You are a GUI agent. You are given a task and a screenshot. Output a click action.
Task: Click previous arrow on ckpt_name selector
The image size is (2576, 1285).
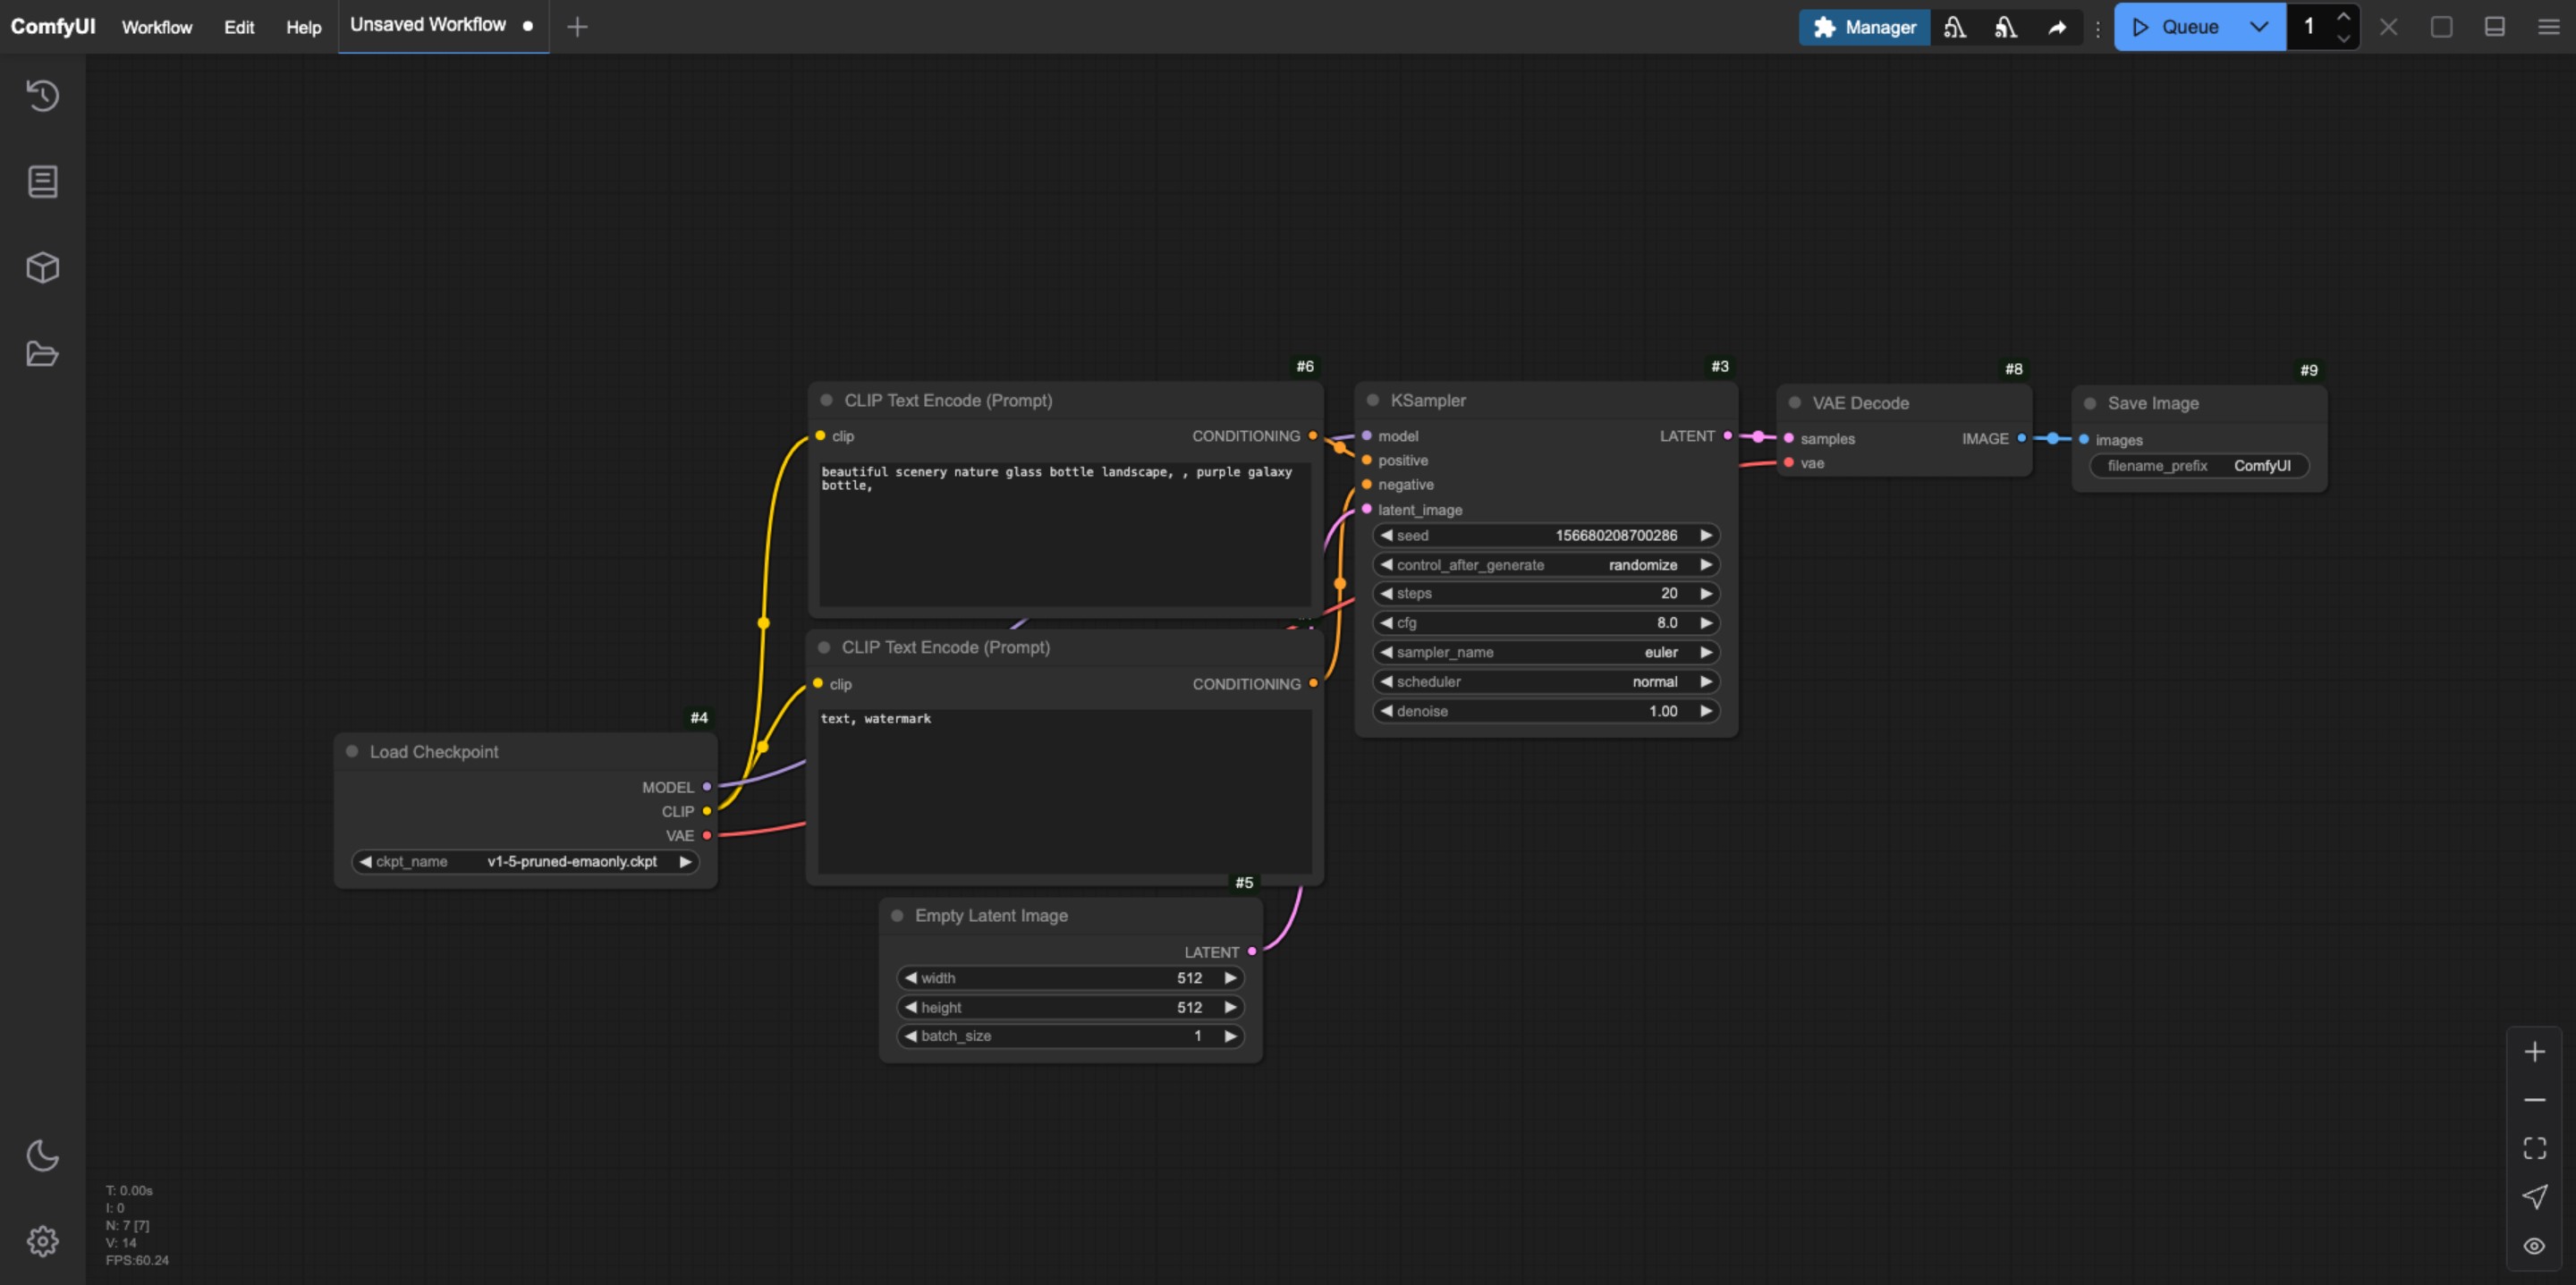365,861
